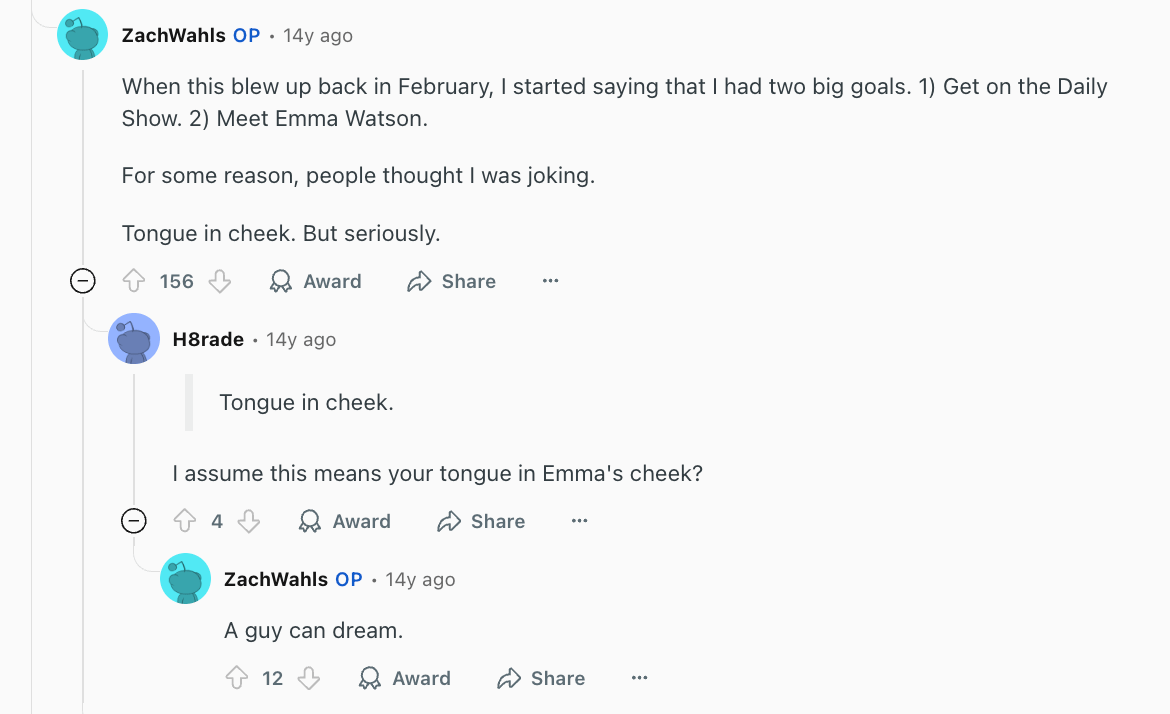The image size is (1170, 714).
Task: Share H8rade's comment
Action: pyautogui.click(x=481, y=521)
